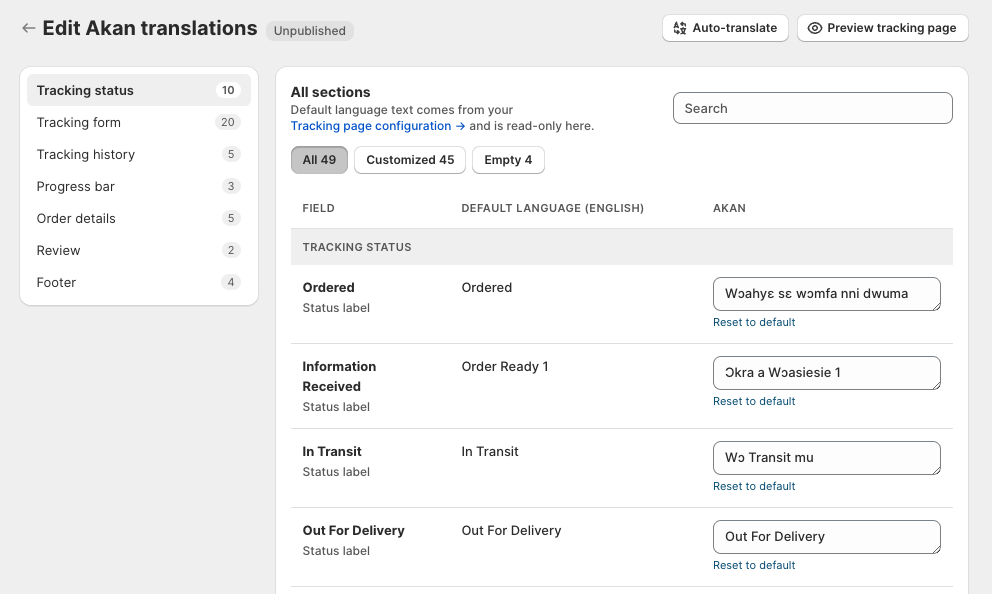
Task: Open the Footer section
Action: coord(139,282)
